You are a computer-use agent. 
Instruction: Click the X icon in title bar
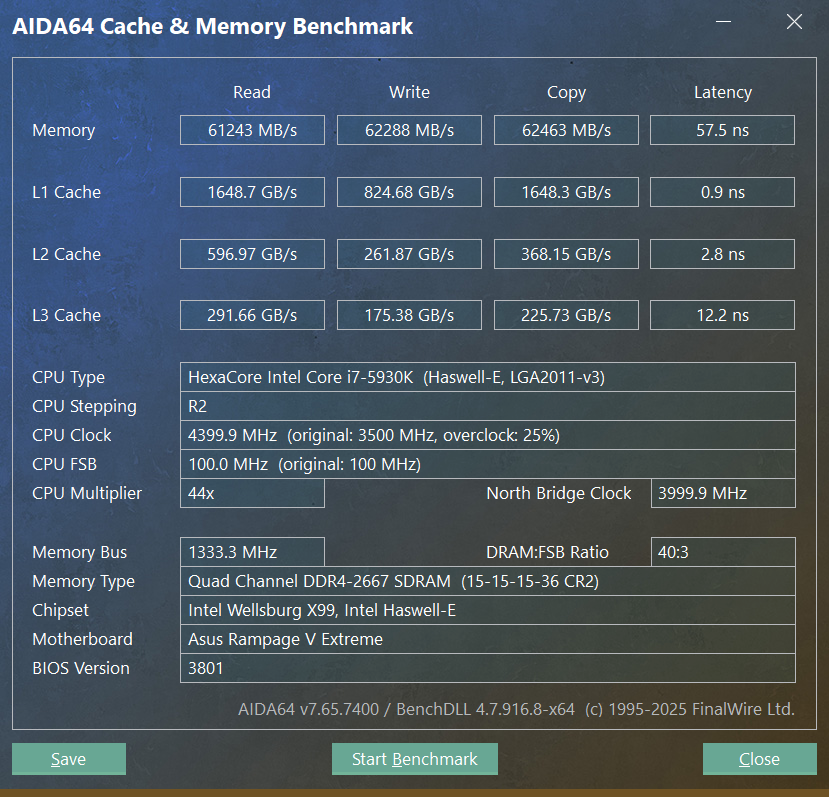(794, 22)
